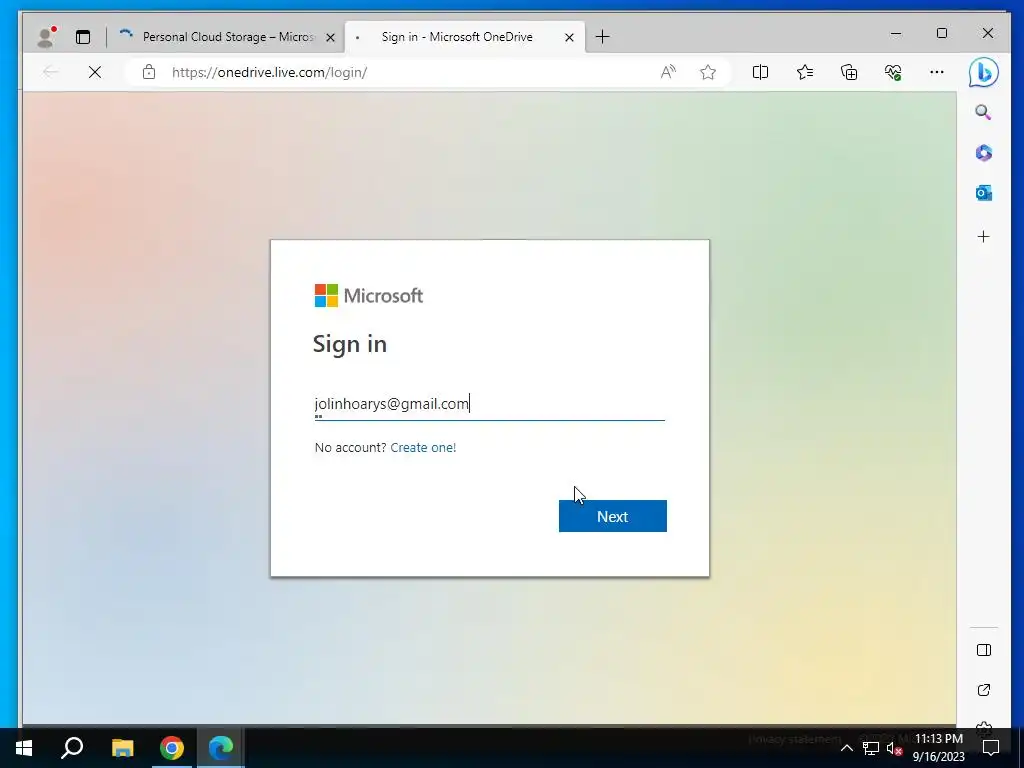
Task: Open the Favorites list
Action: pos(805,72)
